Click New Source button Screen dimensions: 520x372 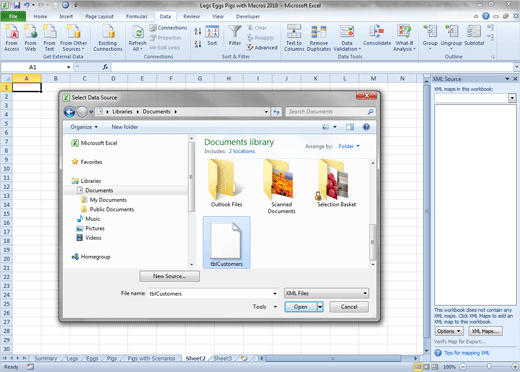pyautogui.click(x=169, y=276)
